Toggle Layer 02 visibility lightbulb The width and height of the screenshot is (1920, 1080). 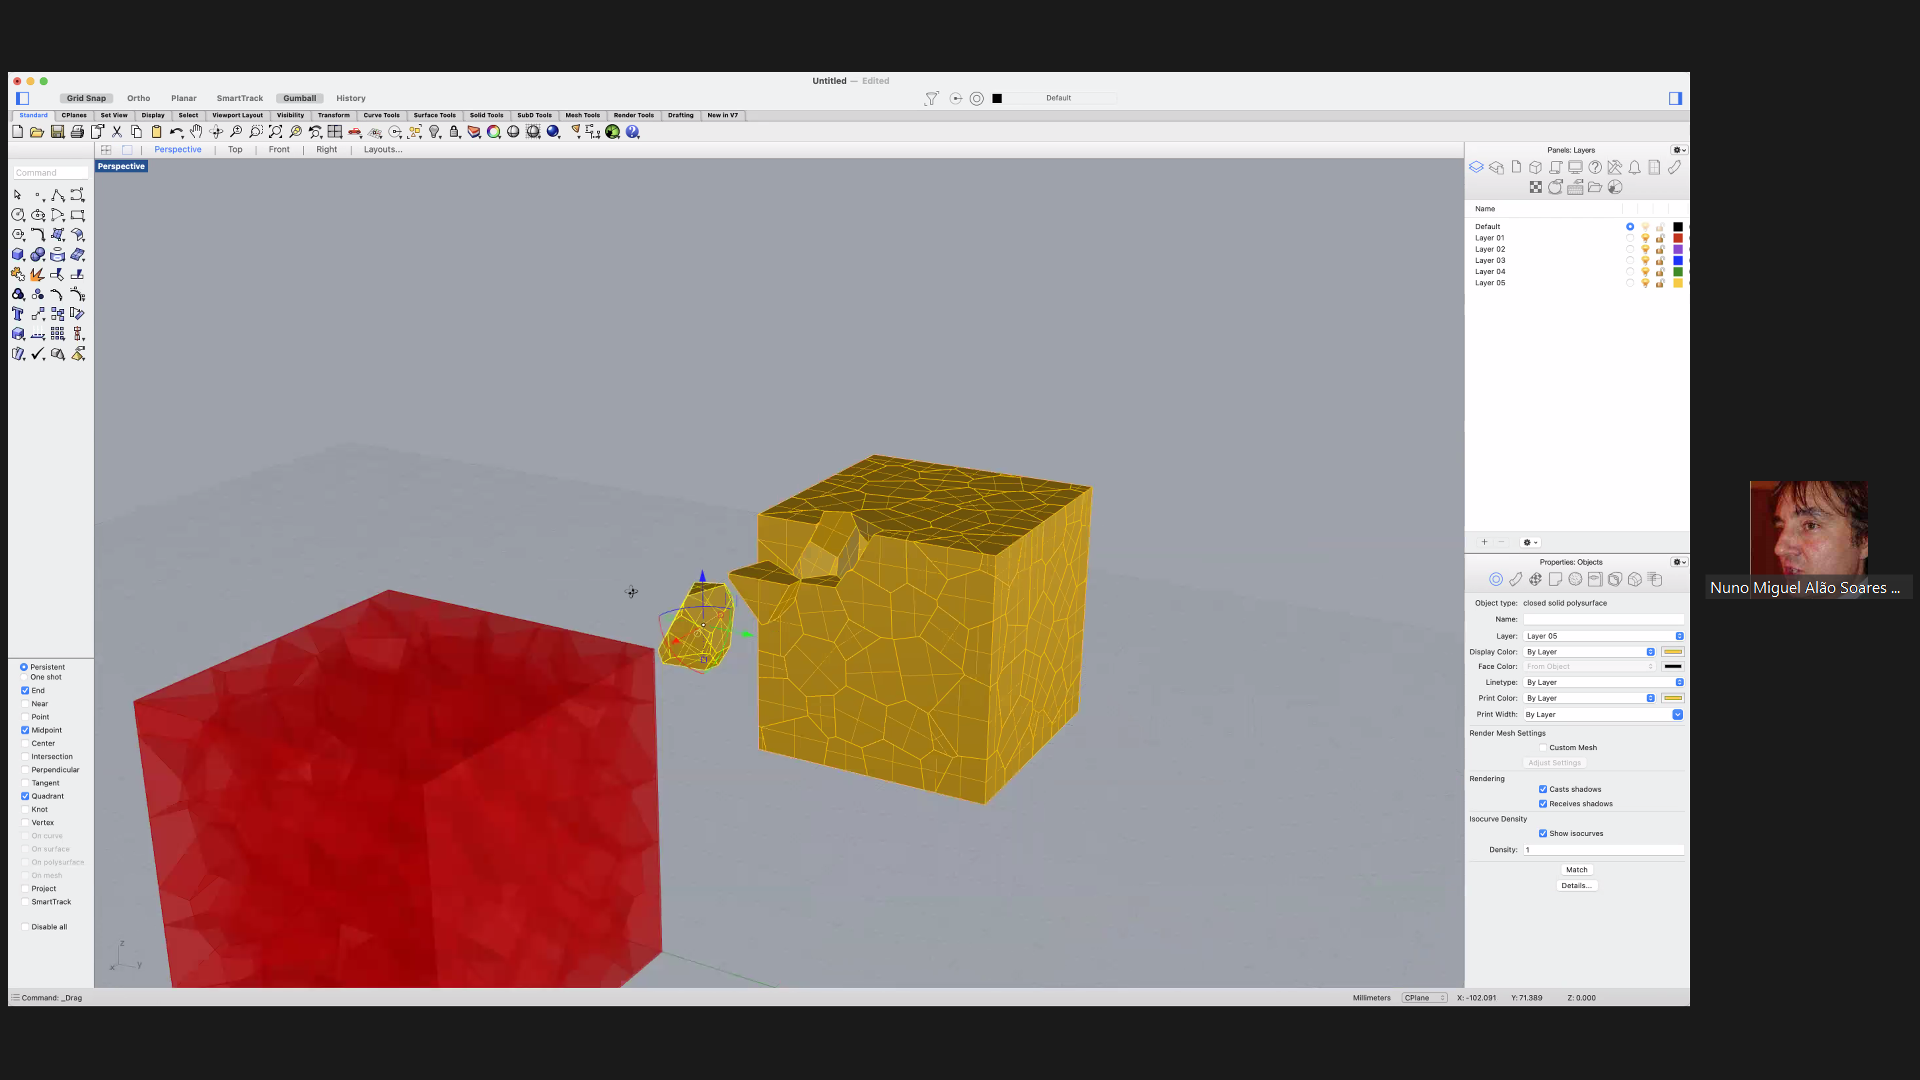[x=1645, y=250]
